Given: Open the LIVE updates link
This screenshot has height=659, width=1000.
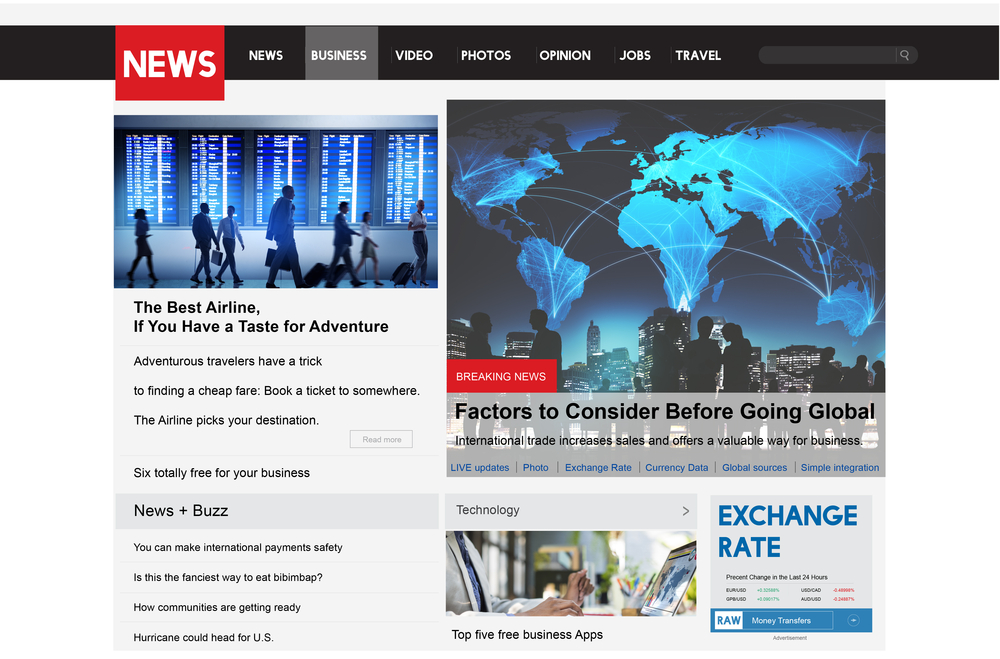Looking at the screenshot, I should (x=480, y=468).
